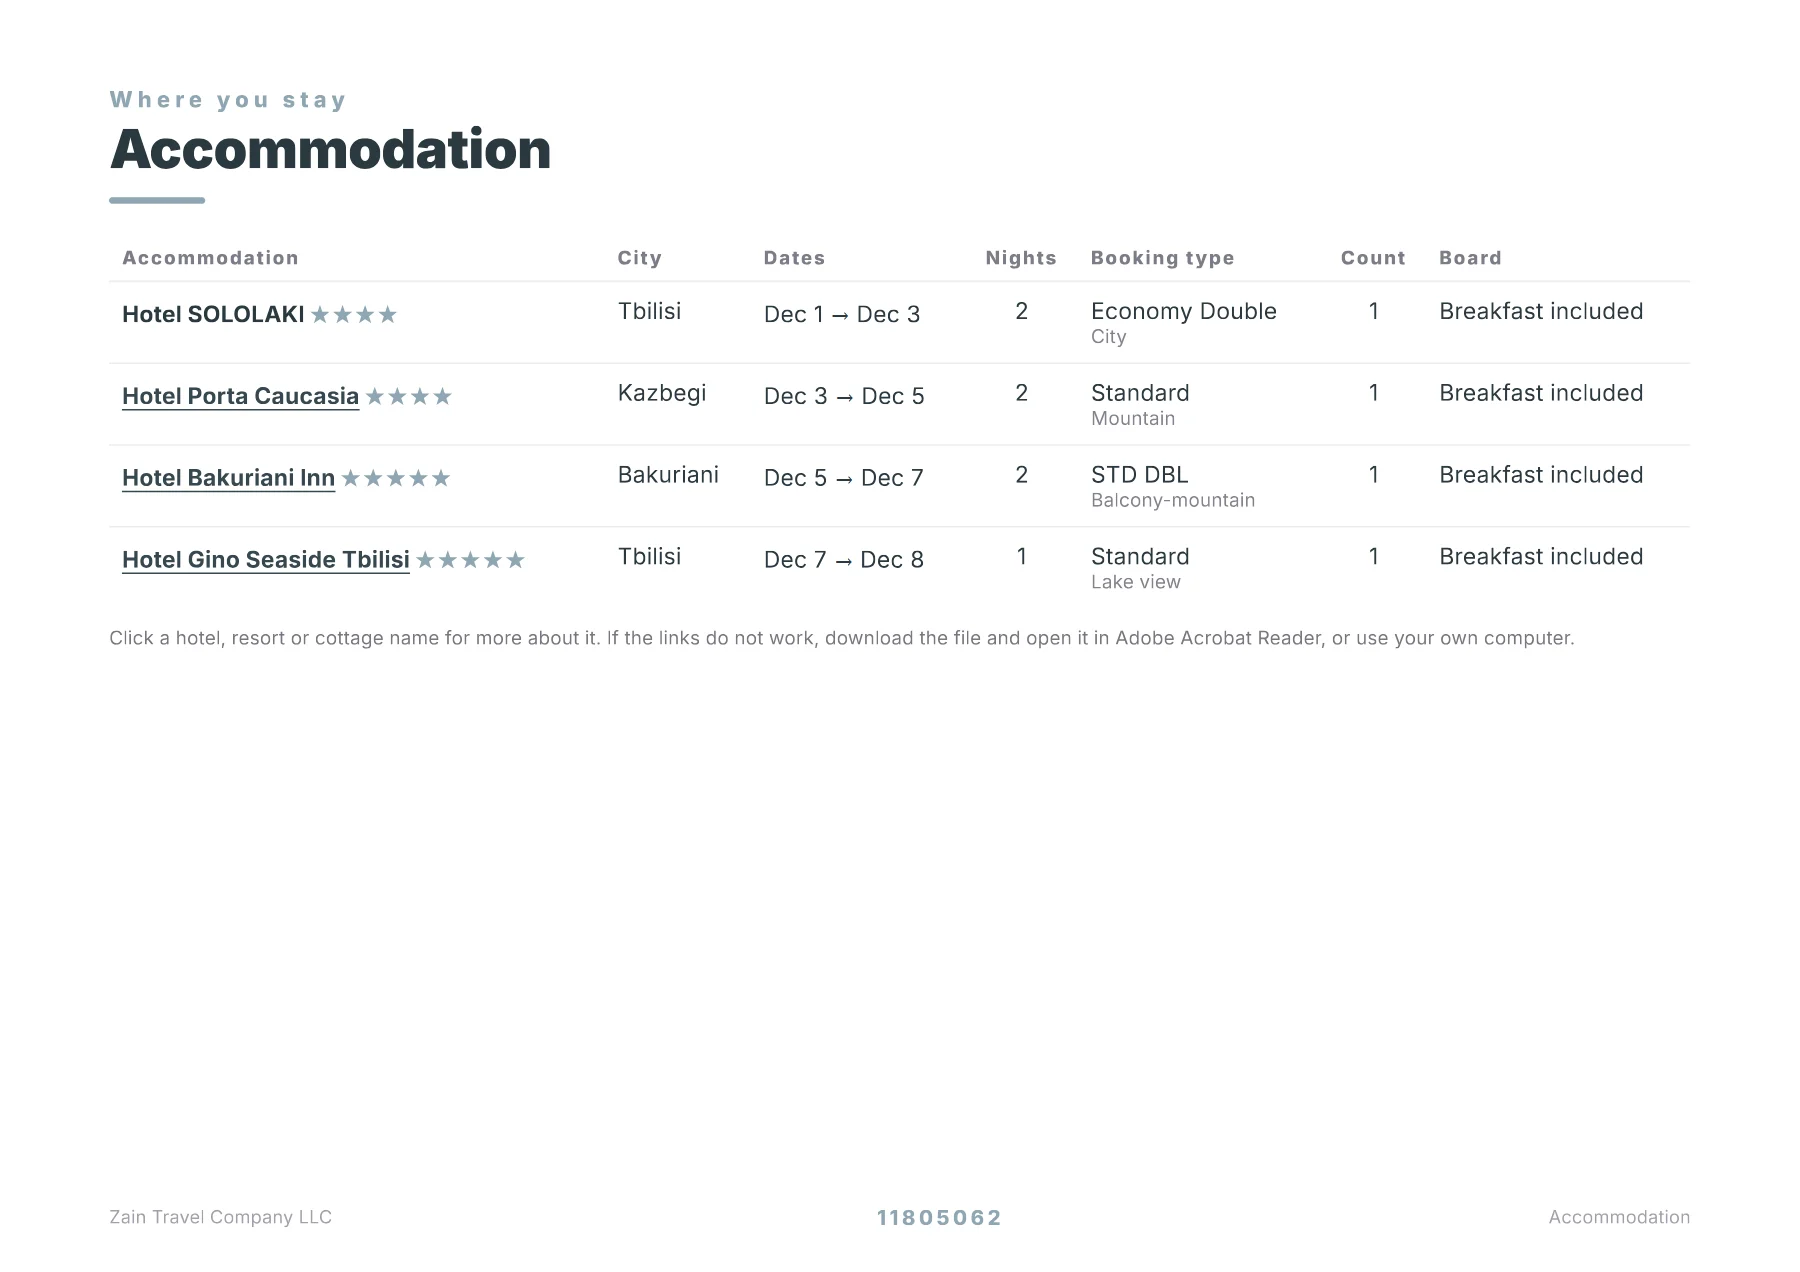Click "Mountain" under Hotel Porta Caucasia's Standard

click(1133, 419)
